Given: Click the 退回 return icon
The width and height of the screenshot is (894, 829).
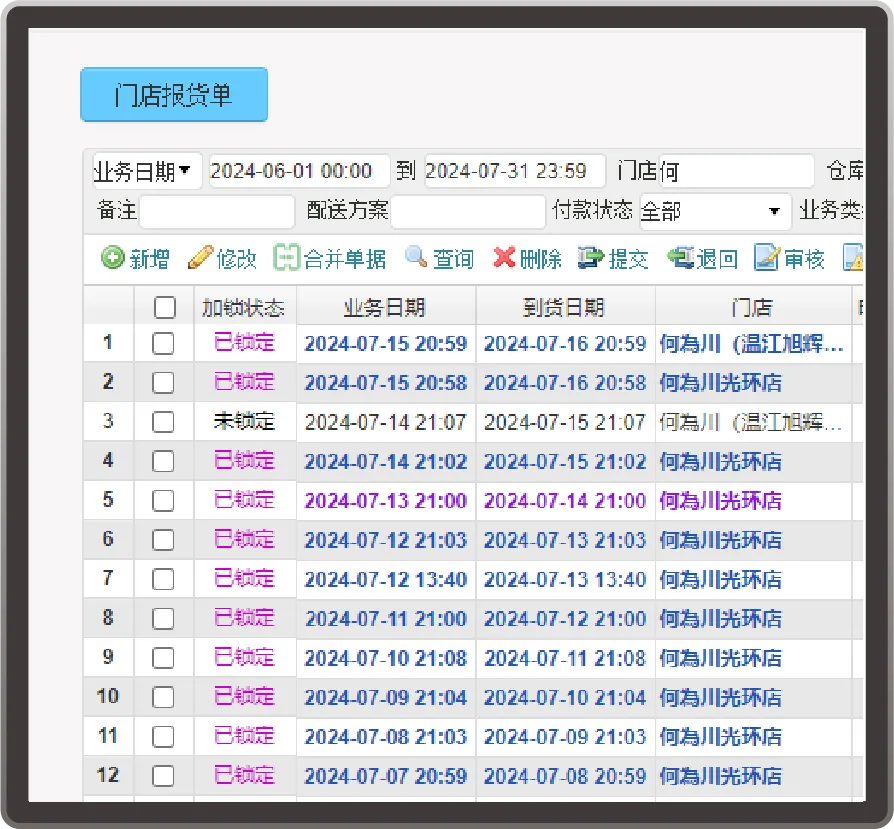Looking at the screenshot, I should pos(680,257).
